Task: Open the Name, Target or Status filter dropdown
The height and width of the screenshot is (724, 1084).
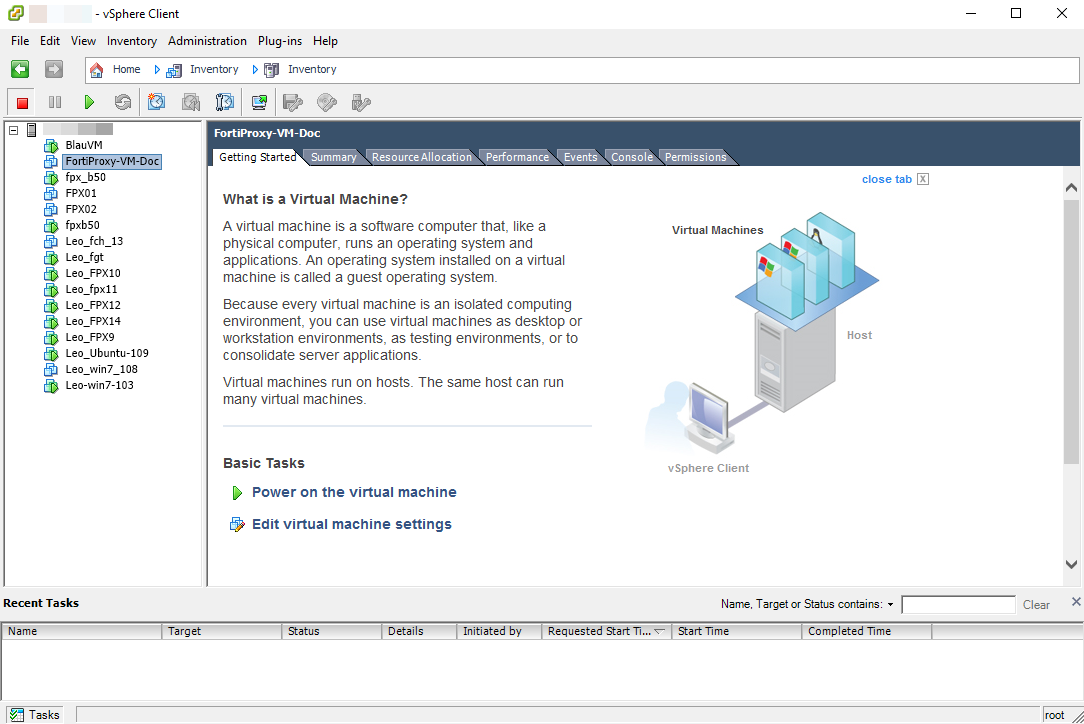Action: [890, 604]
